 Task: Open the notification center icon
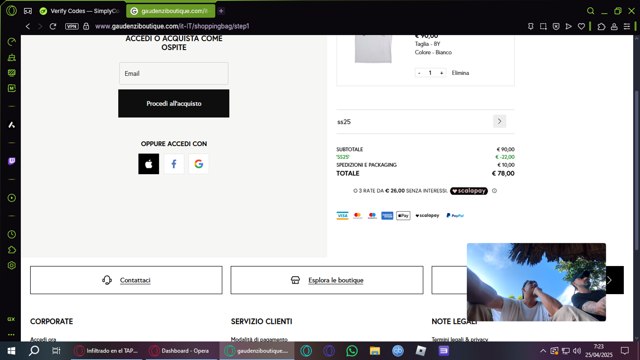[624, 351]
